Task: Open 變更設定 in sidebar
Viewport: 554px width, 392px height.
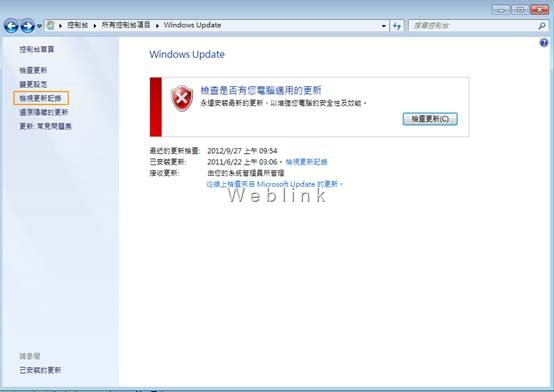Action: coord(33,84)
